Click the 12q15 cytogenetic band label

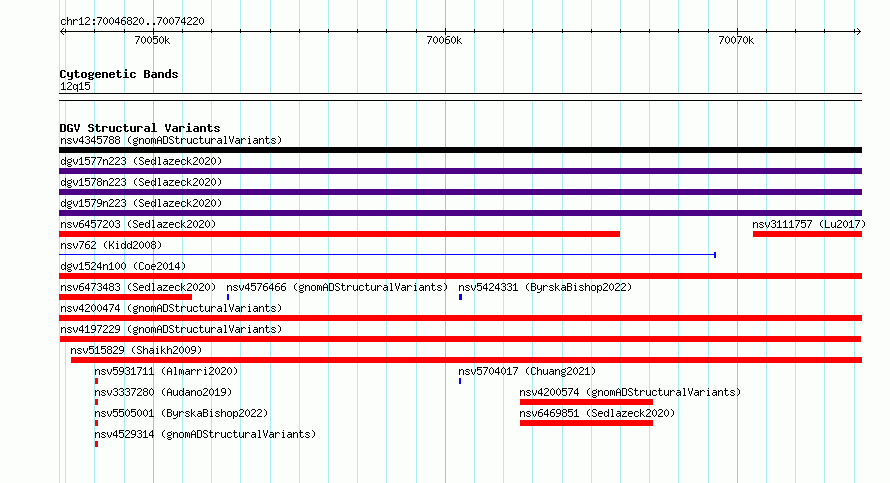click(75, 86)
